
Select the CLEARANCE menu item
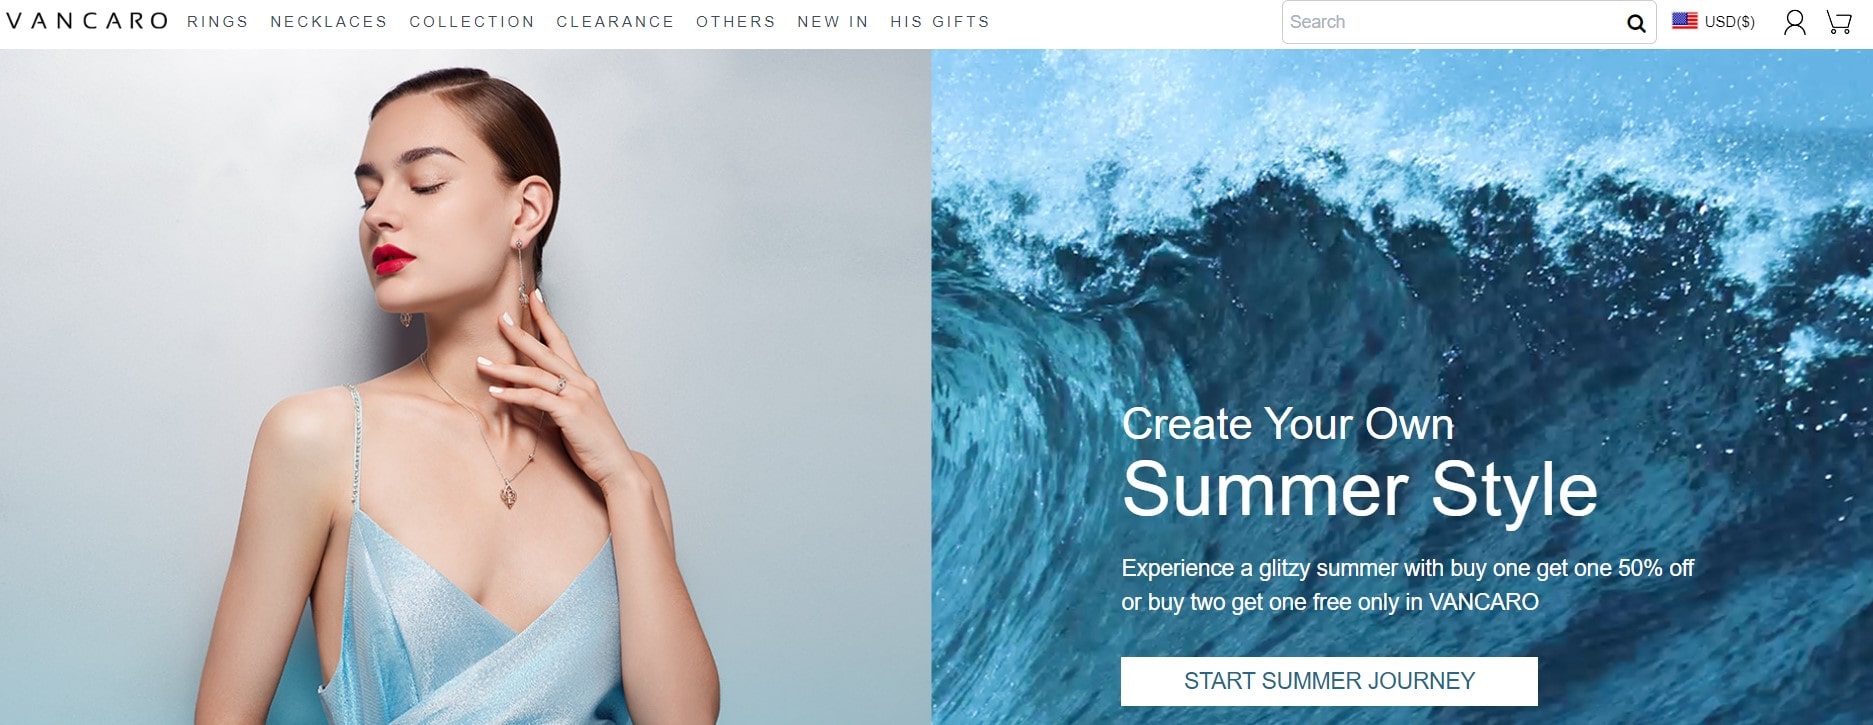pyautogui.click(x=615, y=22)
